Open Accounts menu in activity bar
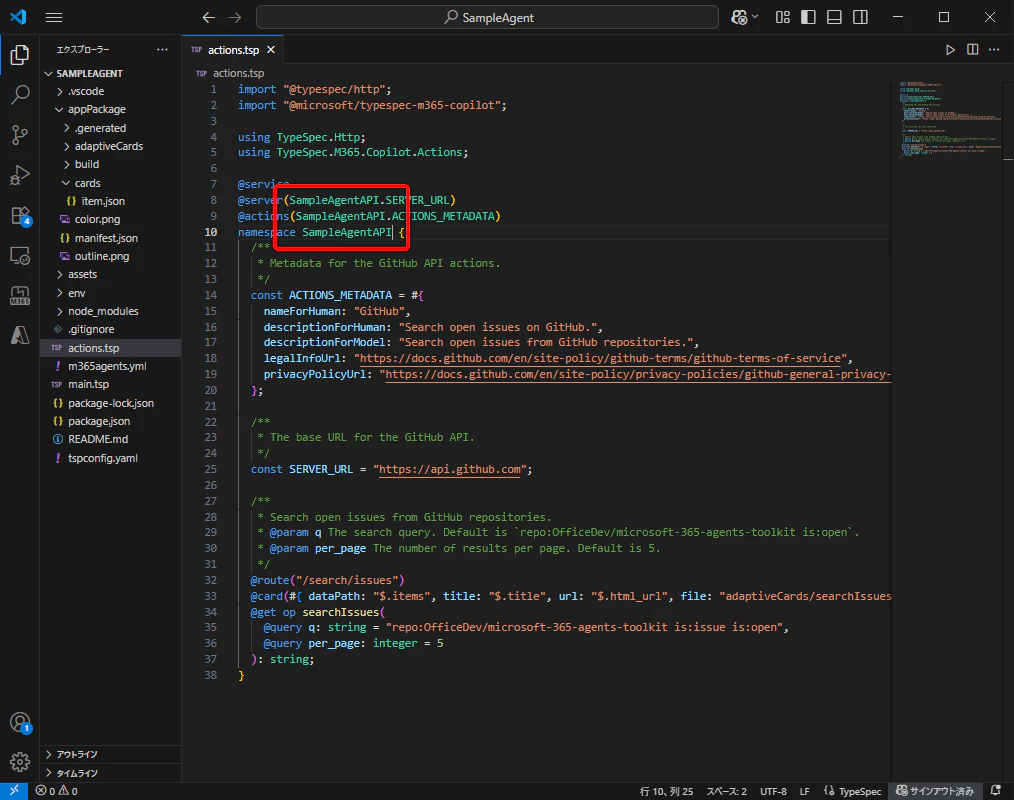The width and height of the screenshot is (1014, 800). [19, 722]
